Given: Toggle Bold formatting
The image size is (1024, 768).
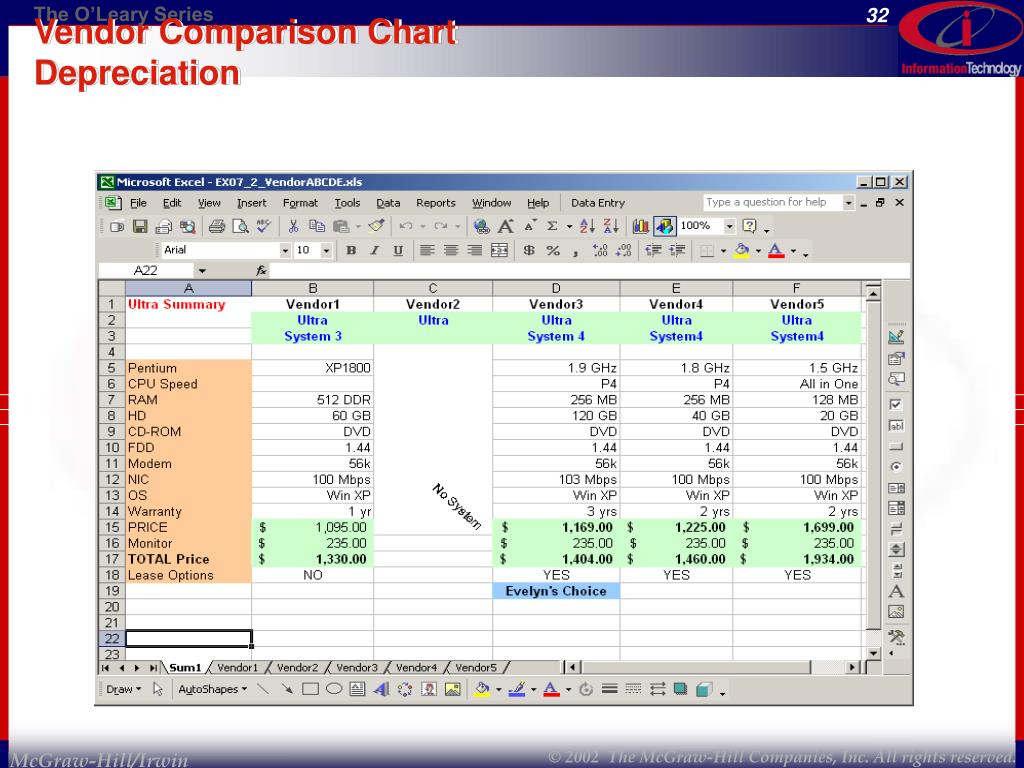Looking at the screenshot, I should 351,251.
